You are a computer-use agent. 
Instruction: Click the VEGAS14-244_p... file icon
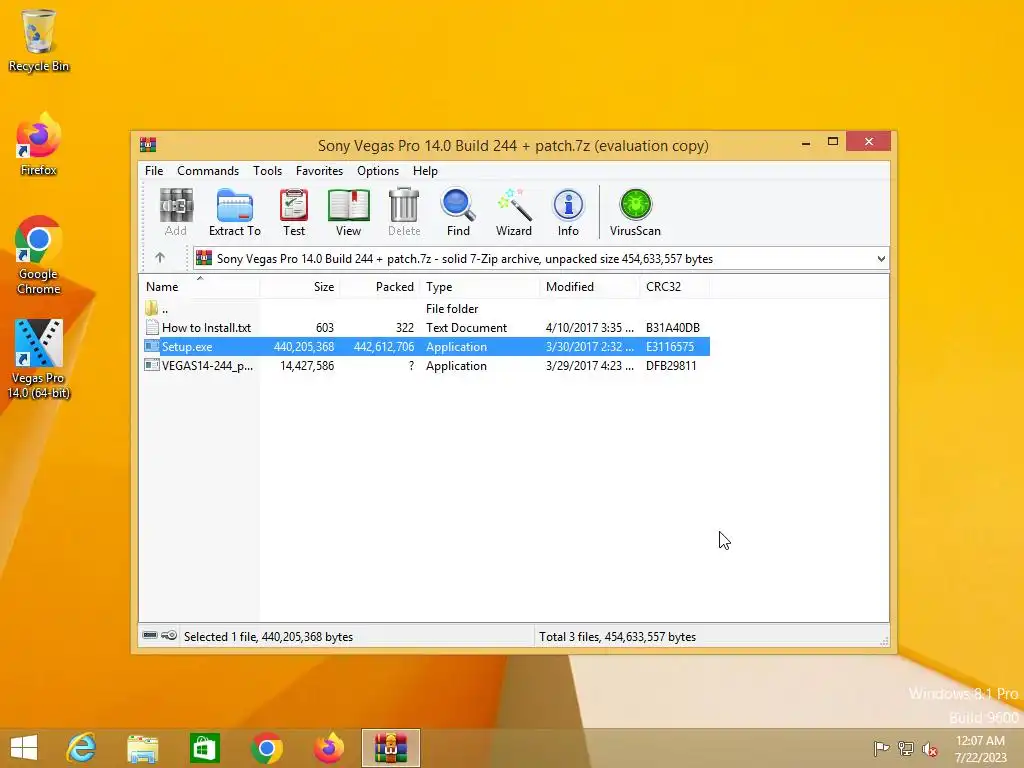[x=152, y=365]
